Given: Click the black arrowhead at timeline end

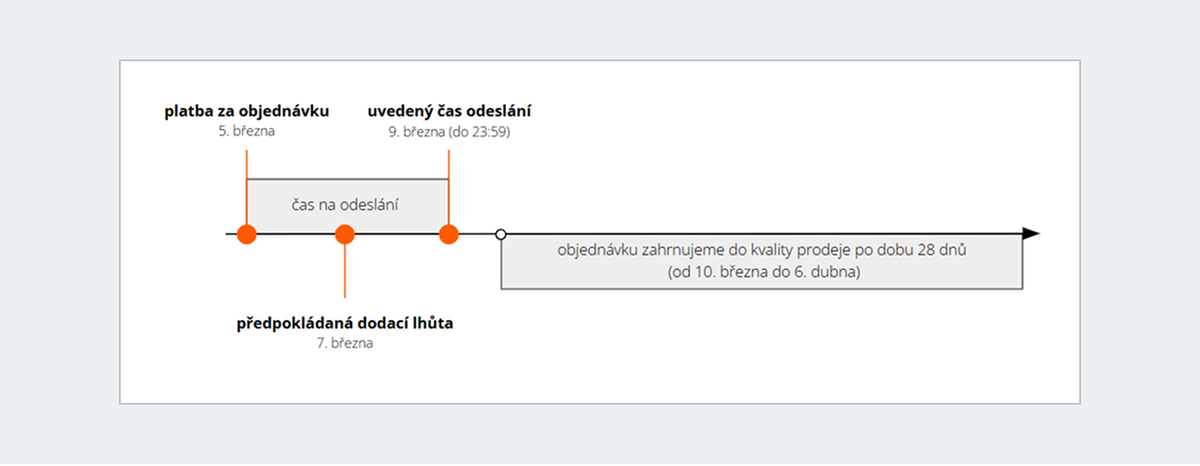Looking at the screenshot, I should click(1031, 234).
